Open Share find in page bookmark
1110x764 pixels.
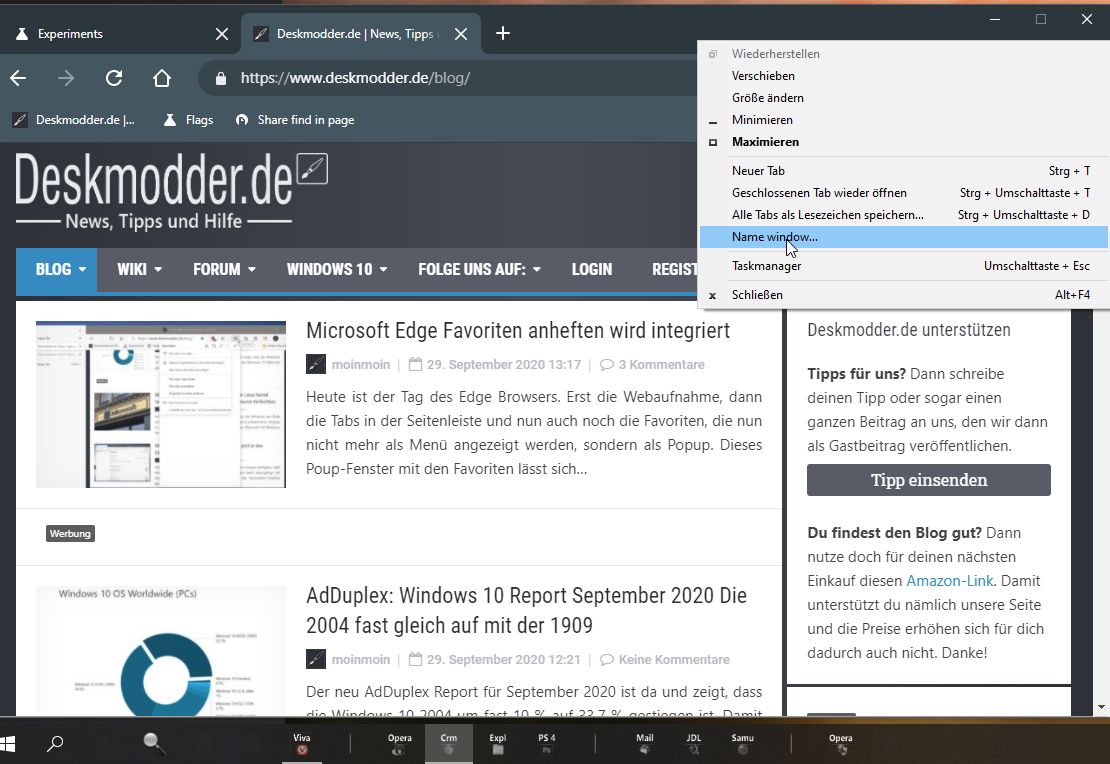pyautogui.click(x=294, y=120)
